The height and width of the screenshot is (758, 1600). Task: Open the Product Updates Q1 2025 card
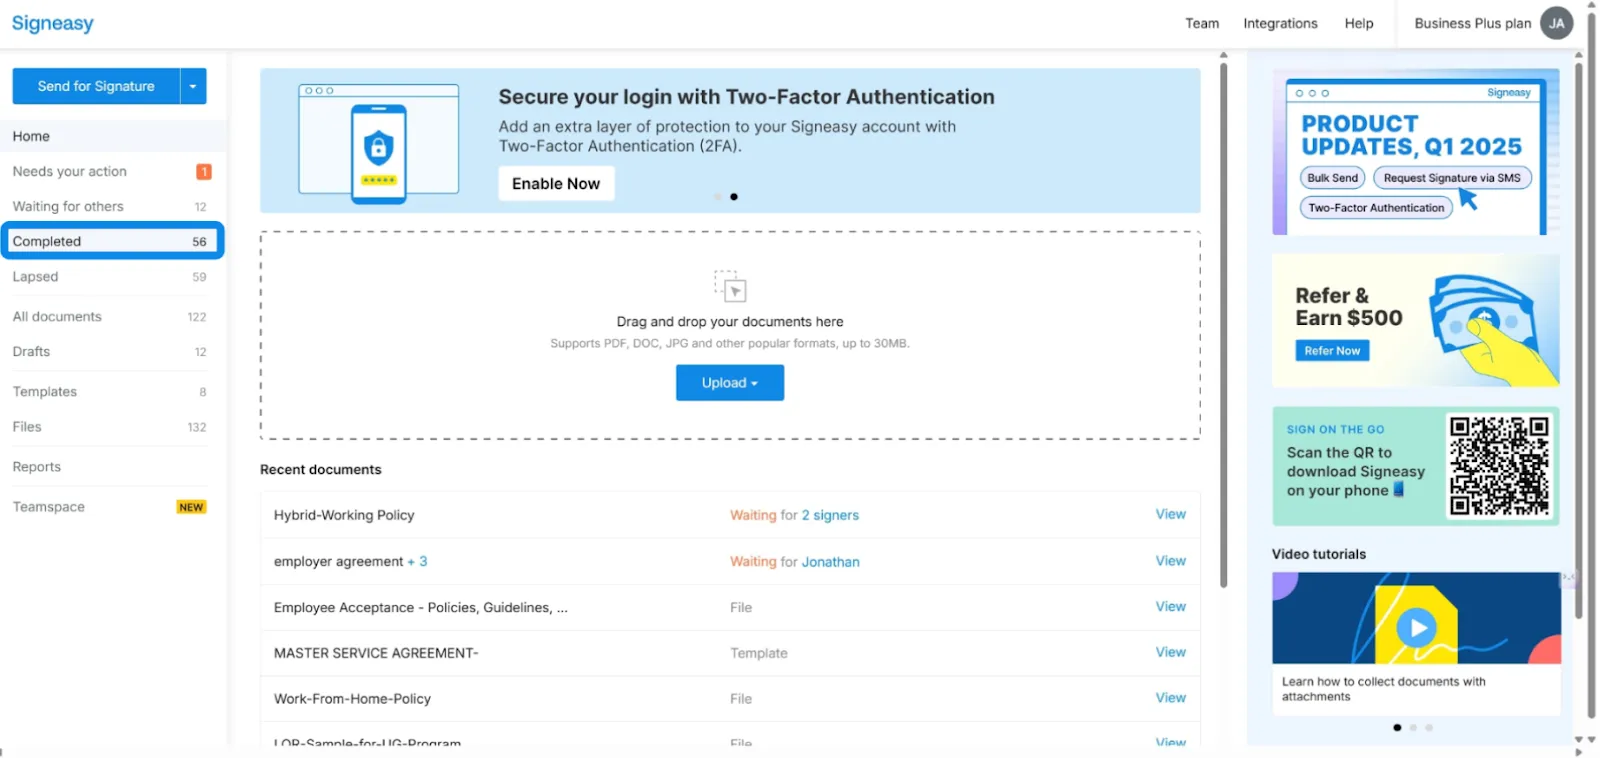1415,152
